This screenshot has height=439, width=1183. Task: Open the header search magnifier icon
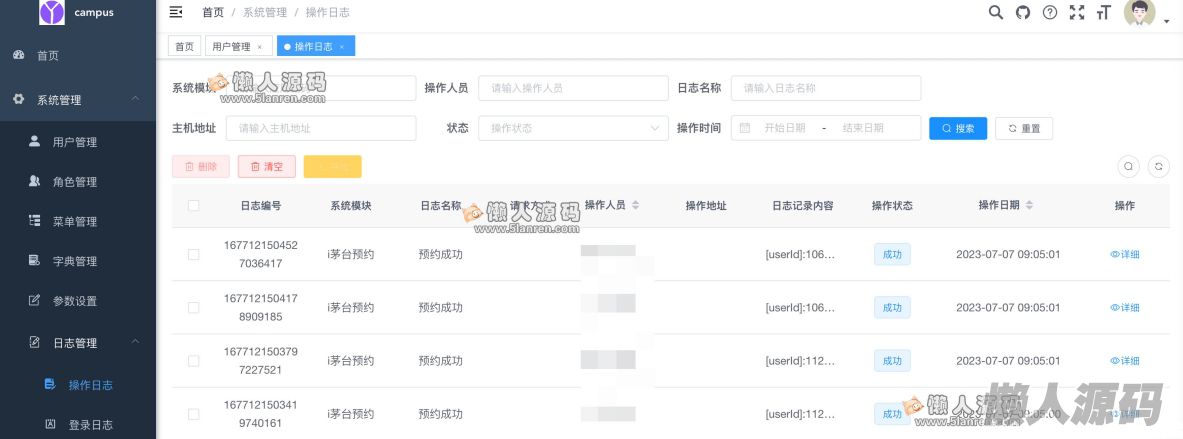point(995,12)
